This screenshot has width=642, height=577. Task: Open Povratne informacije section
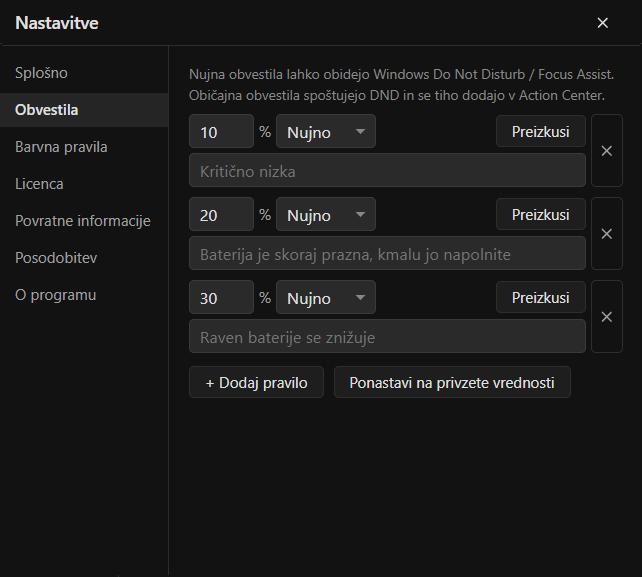84,221
